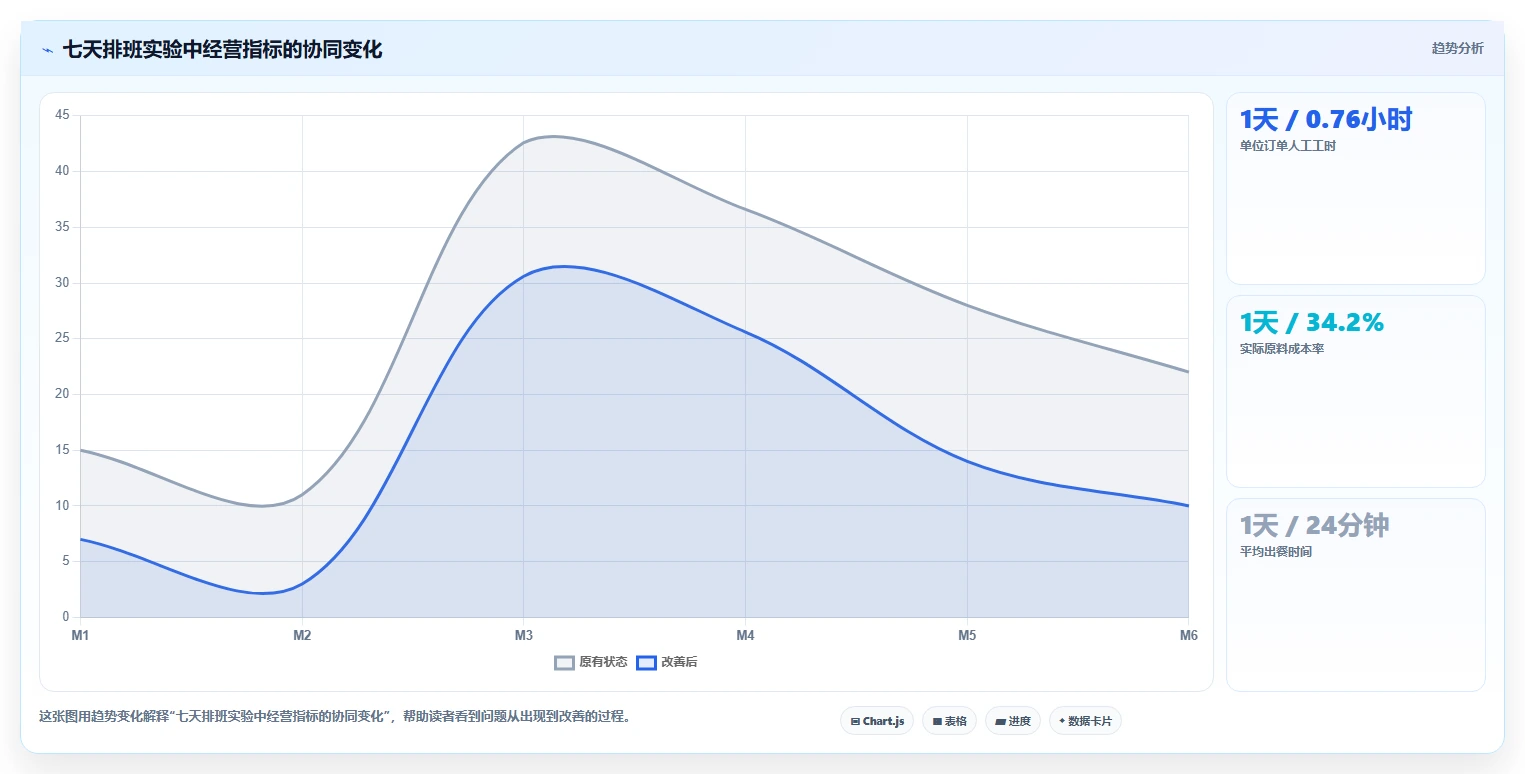Click the trend icon beside the chart title
This screenshot has width=1525, height=774.
tap(47, 50)
